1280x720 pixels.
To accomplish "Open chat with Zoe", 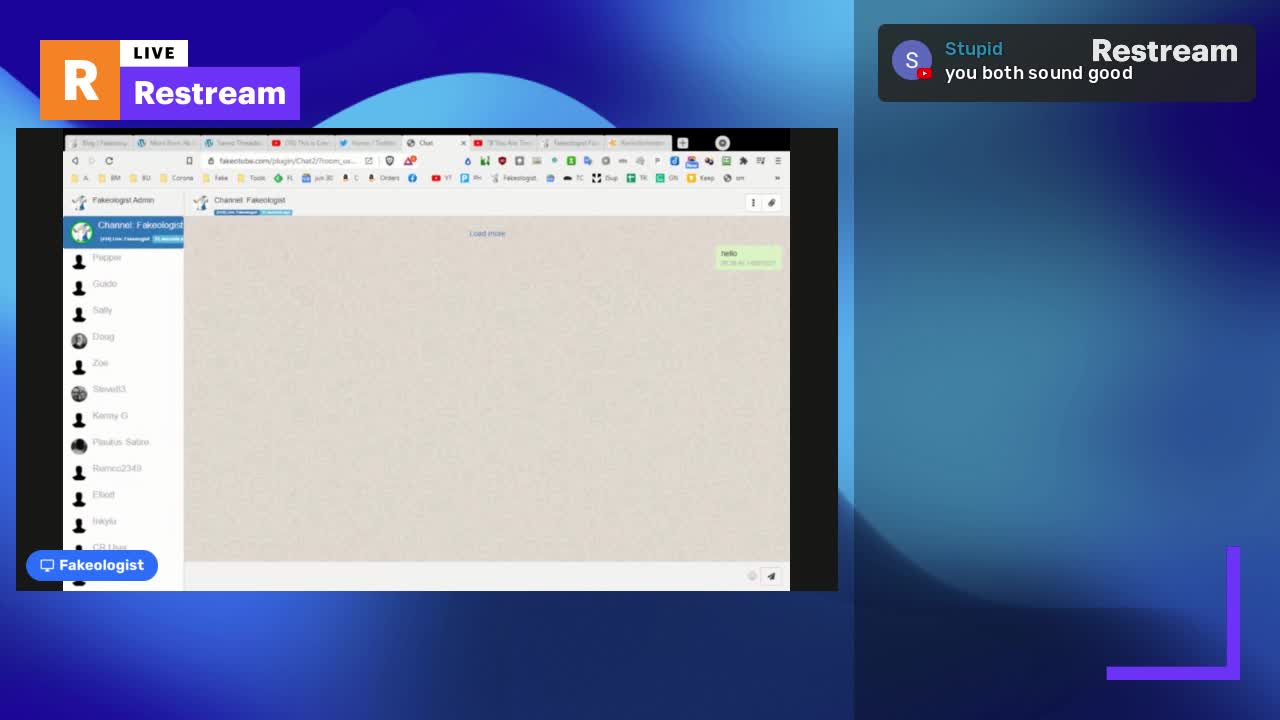I will coord(123,364).
